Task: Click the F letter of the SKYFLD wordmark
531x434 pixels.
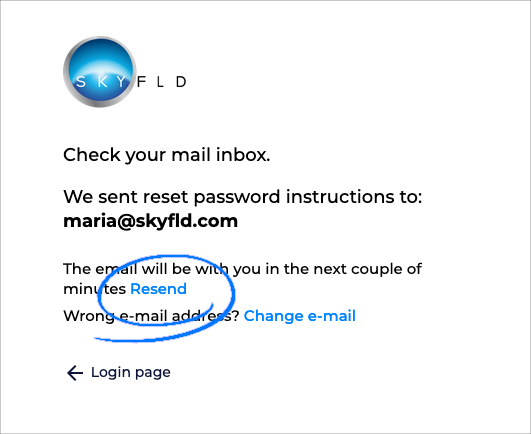Action: pos(141,82)
